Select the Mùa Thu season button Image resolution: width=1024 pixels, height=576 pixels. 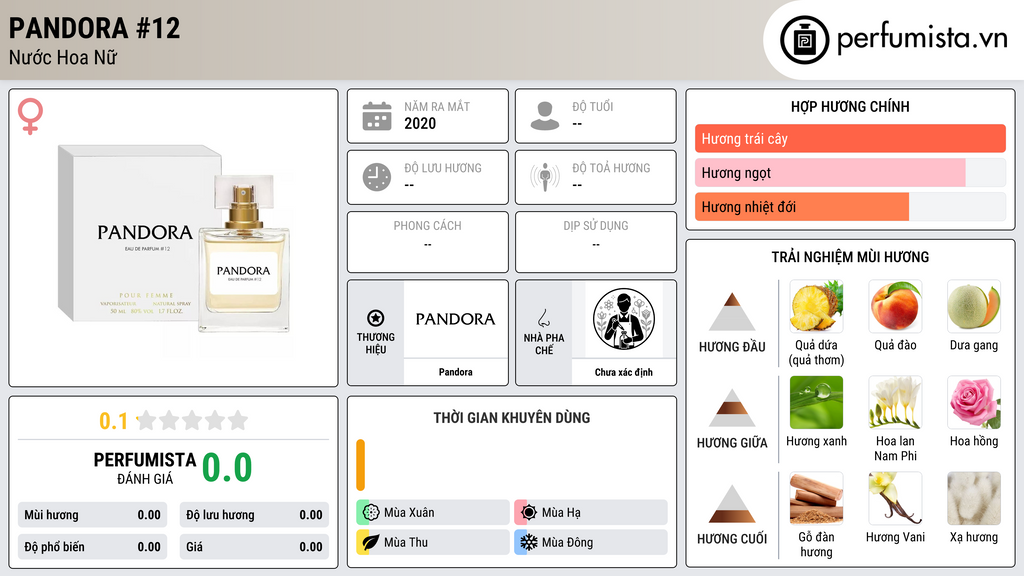click(433, 543)
